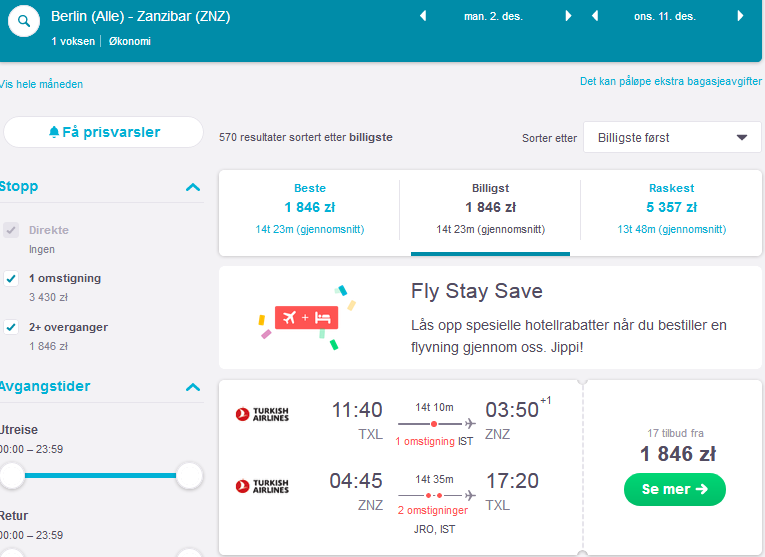
Task: Go to previous departure date arrow
Action: [x=423, y=16]
